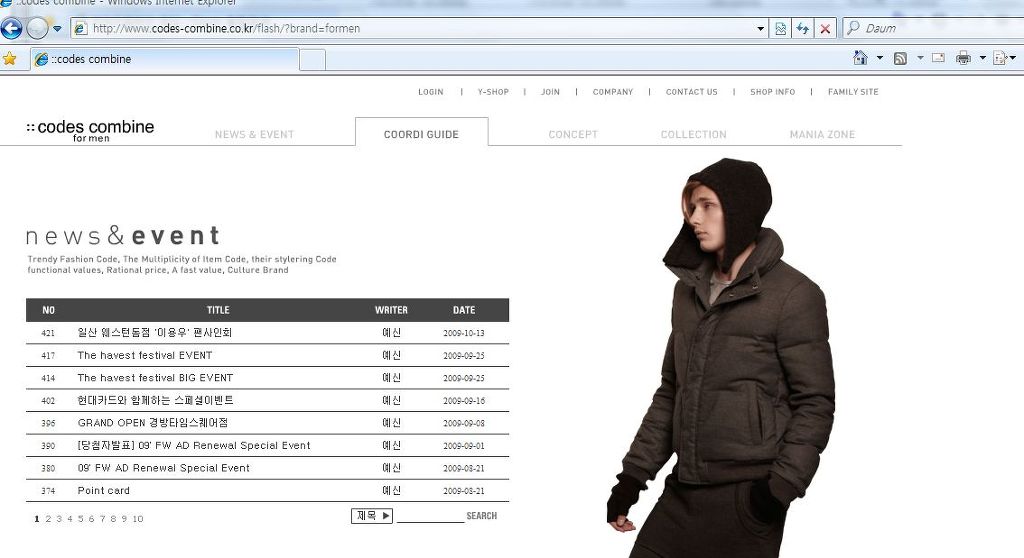
Task: Click the WRITER column header
Action: click(391, 310)
